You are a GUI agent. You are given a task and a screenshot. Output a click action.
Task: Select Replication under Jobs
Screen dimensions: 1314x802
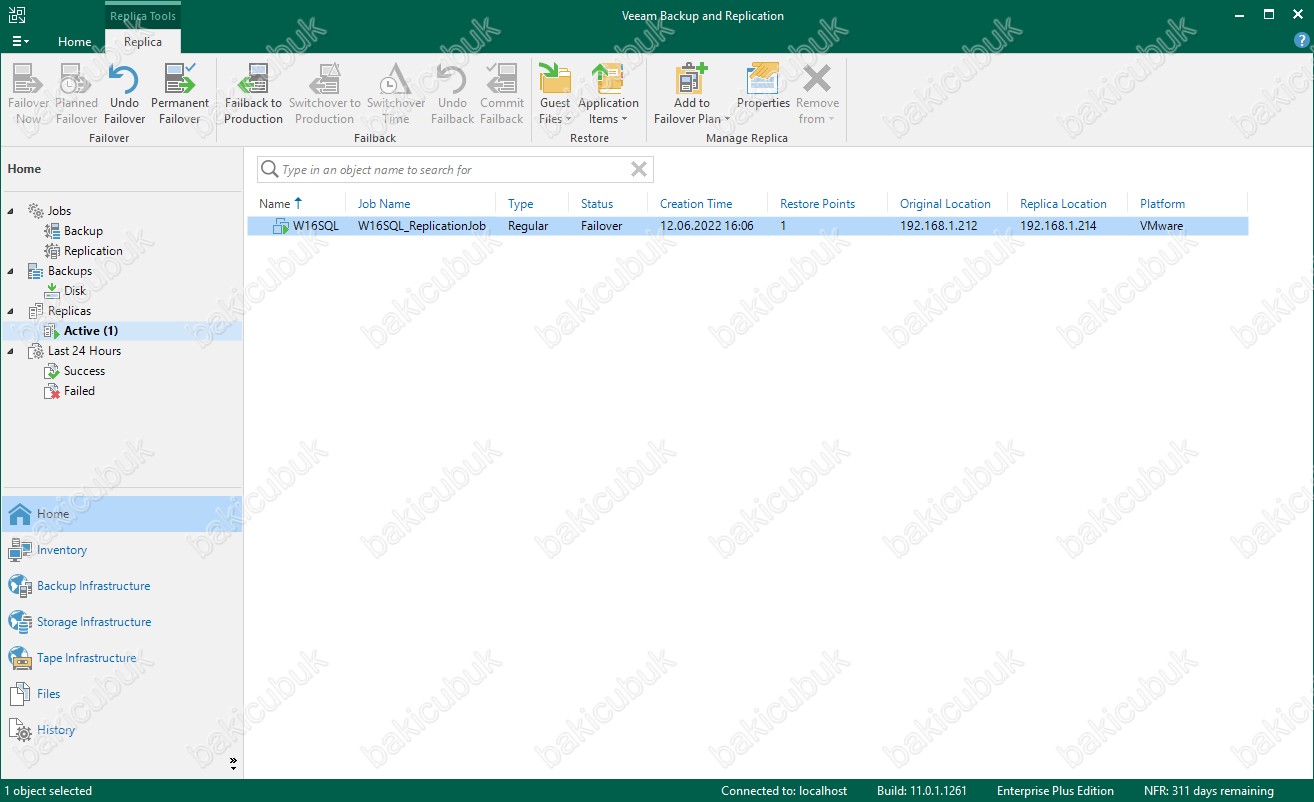[93, 251]
